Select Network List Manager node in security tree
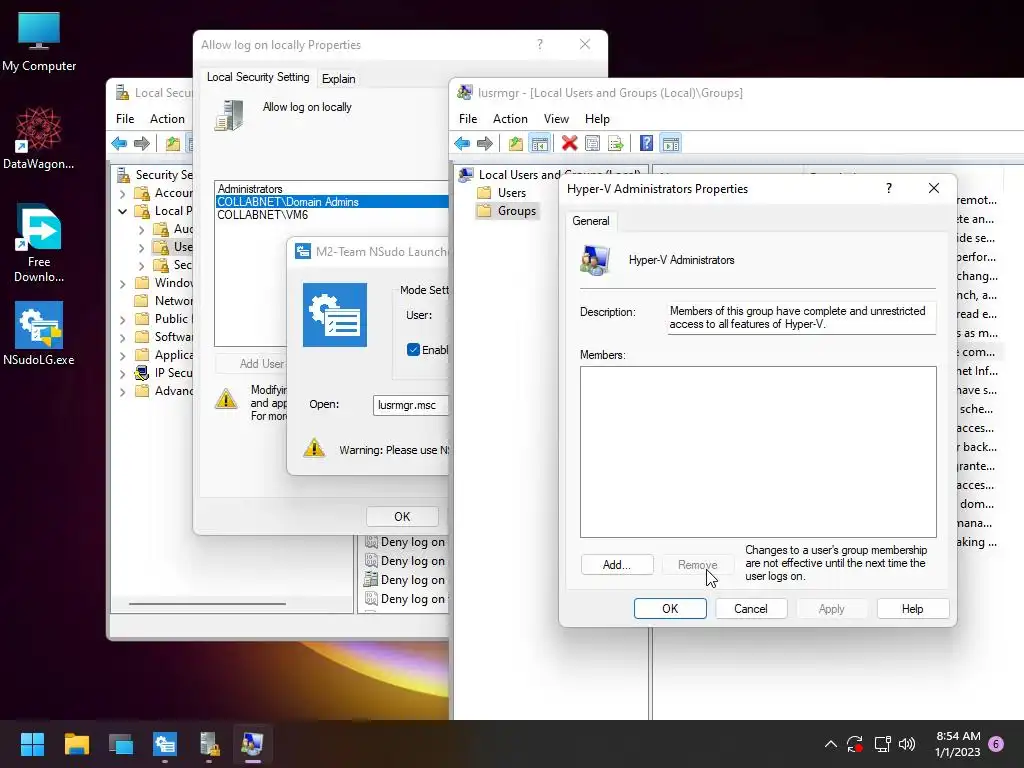The width and height of the screenshot is (1024, 768). coord(163,301)
